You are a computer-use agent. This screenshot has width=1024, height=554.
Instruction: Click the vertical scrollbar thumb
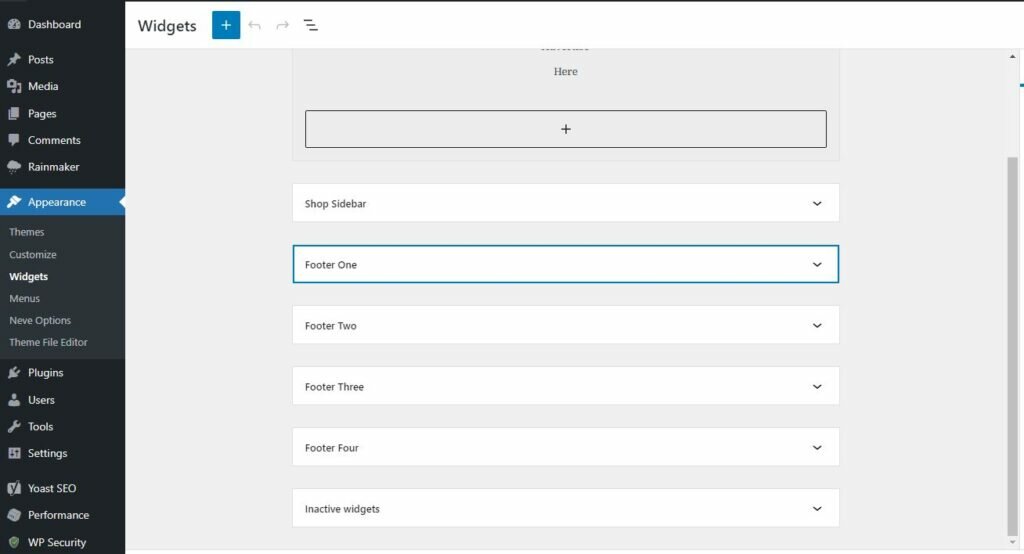[1012, 346]
